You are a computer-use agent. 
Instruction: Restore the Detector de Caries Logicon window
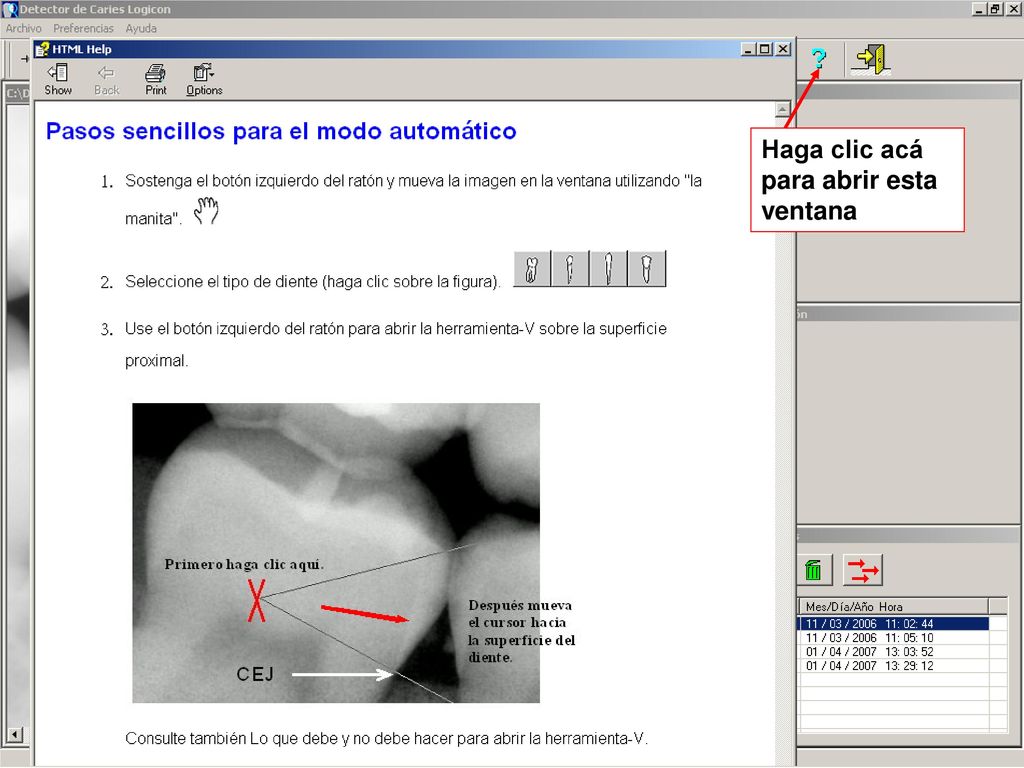pyautogui.click(x=995, y=9)
